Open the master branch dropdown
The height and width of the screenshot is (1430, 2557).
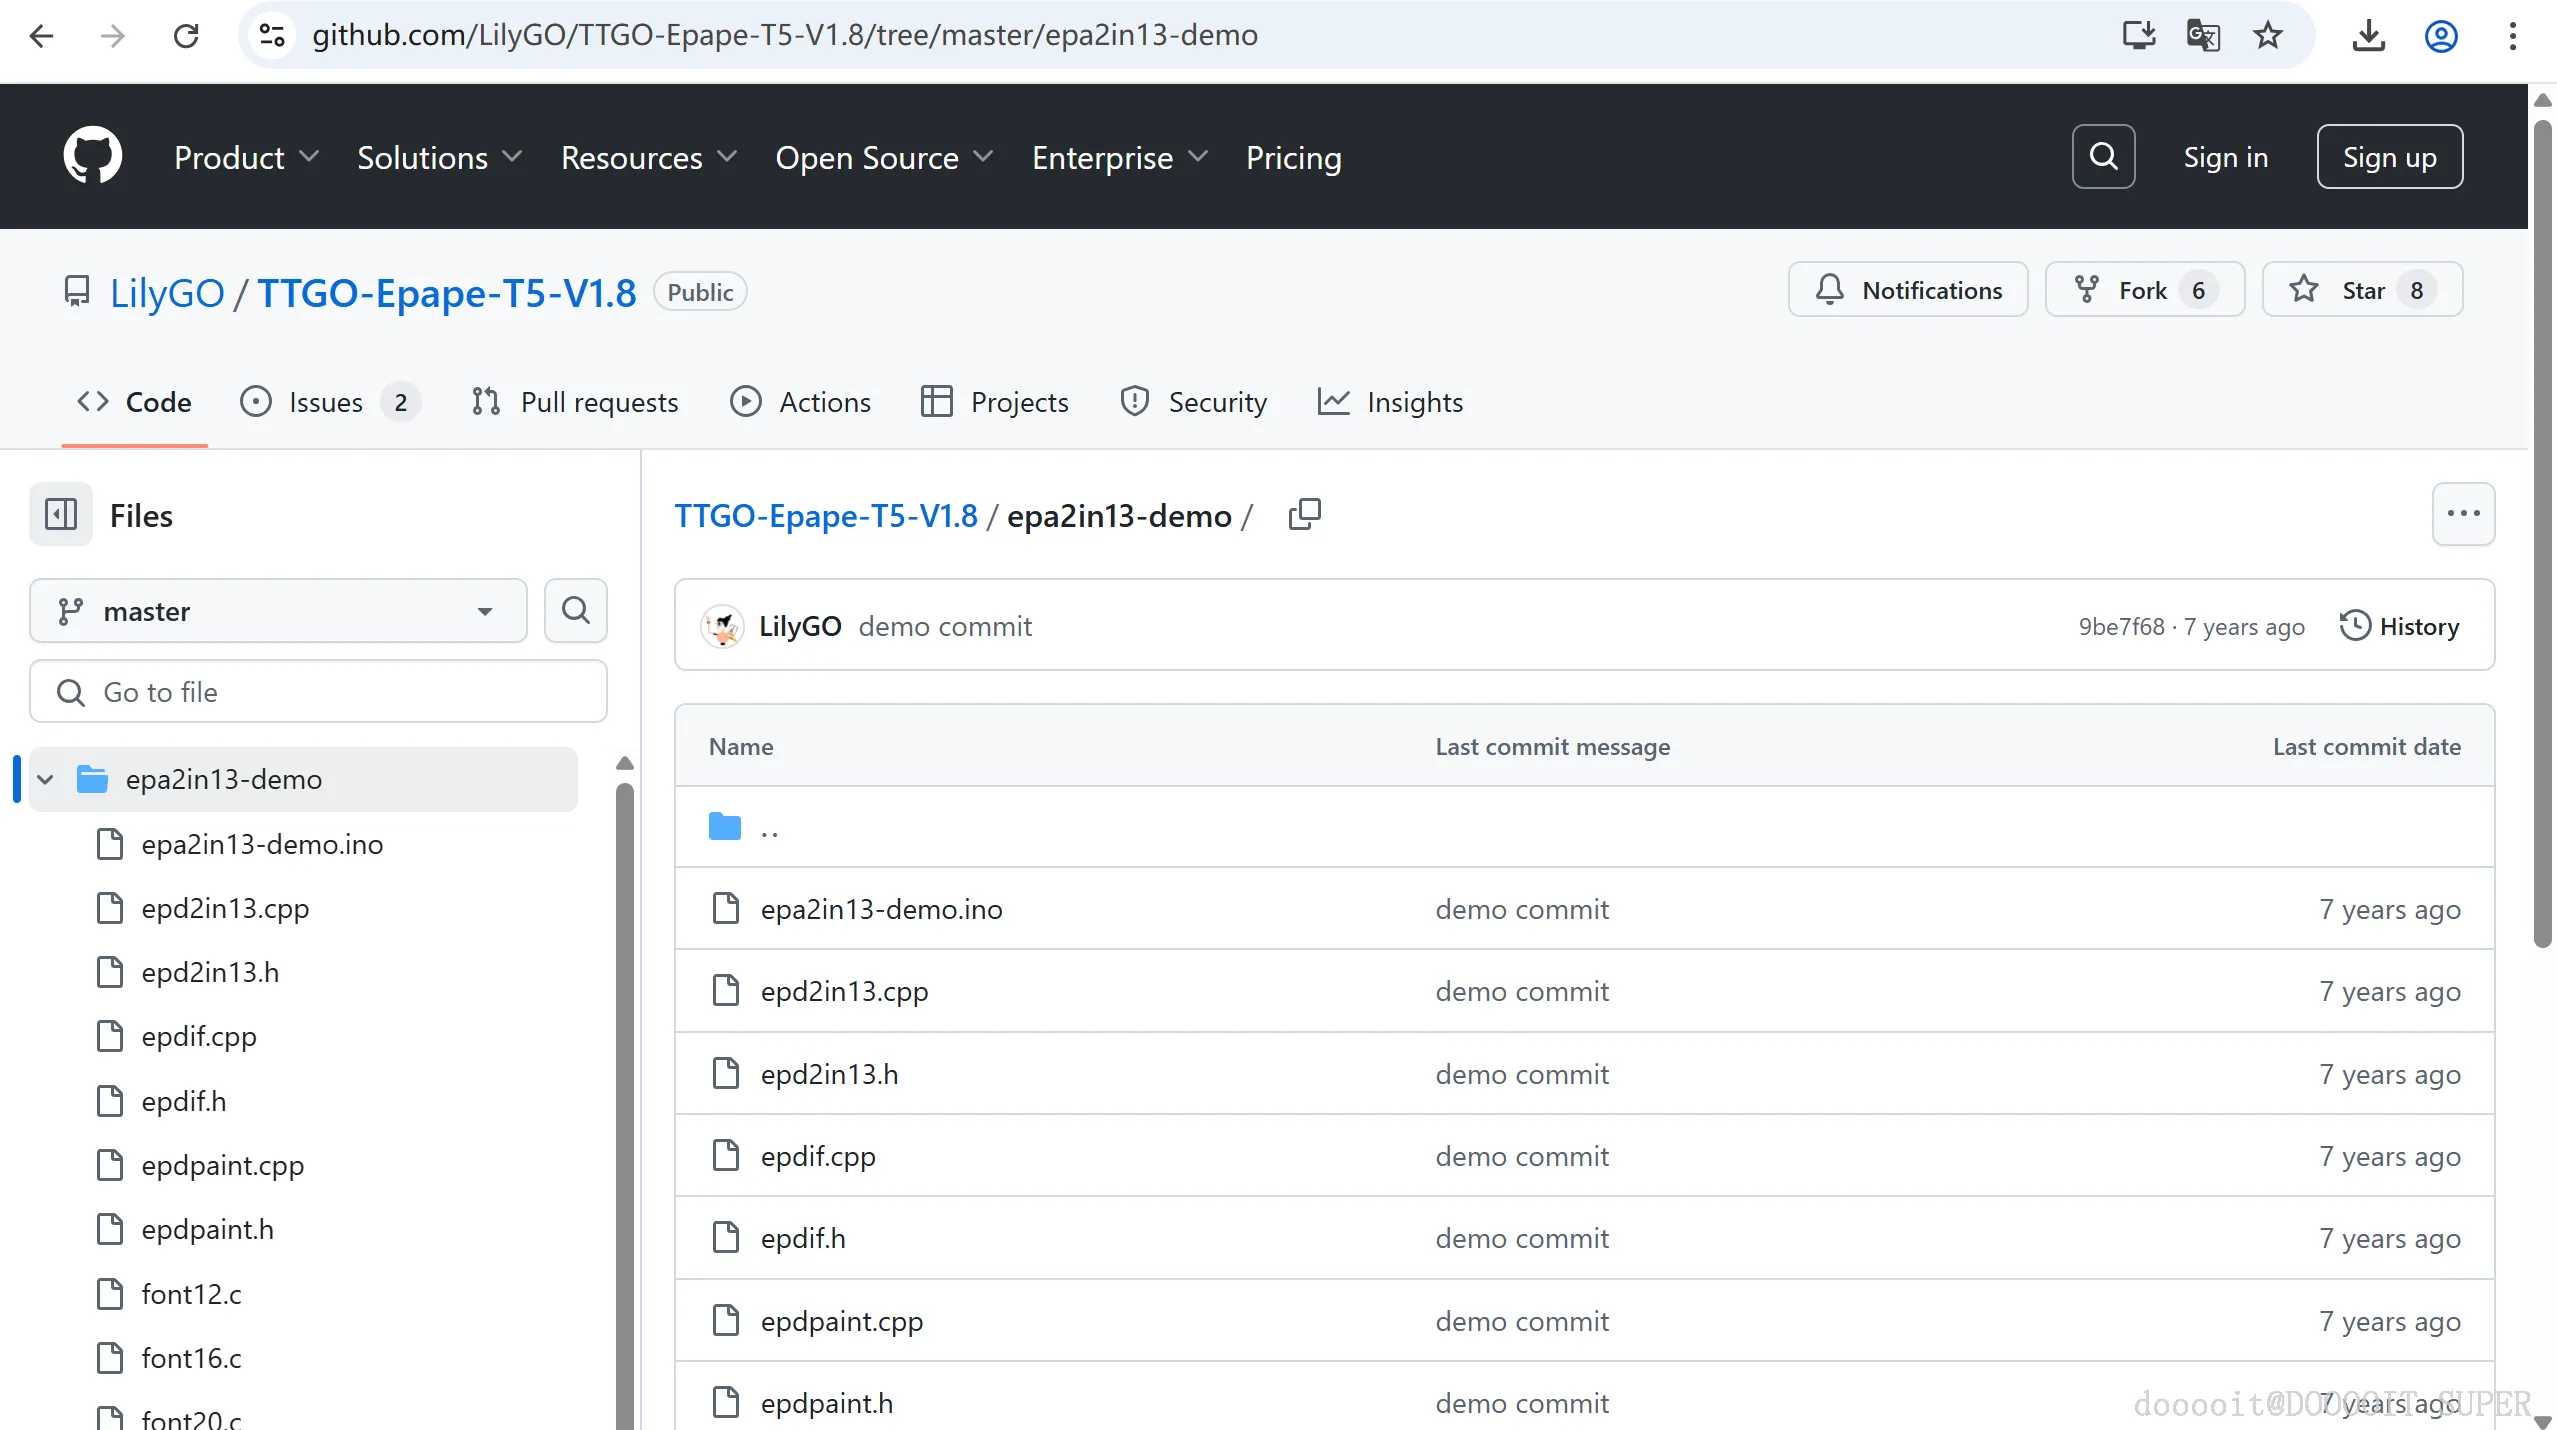(277, 611)
